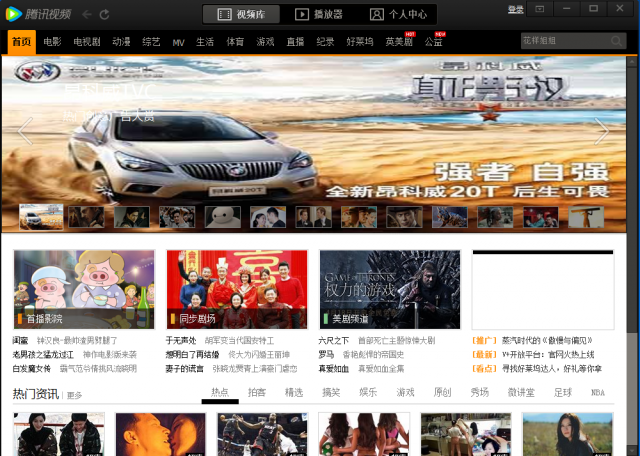Open the 公益 channel marked NEW

(433, 42)
